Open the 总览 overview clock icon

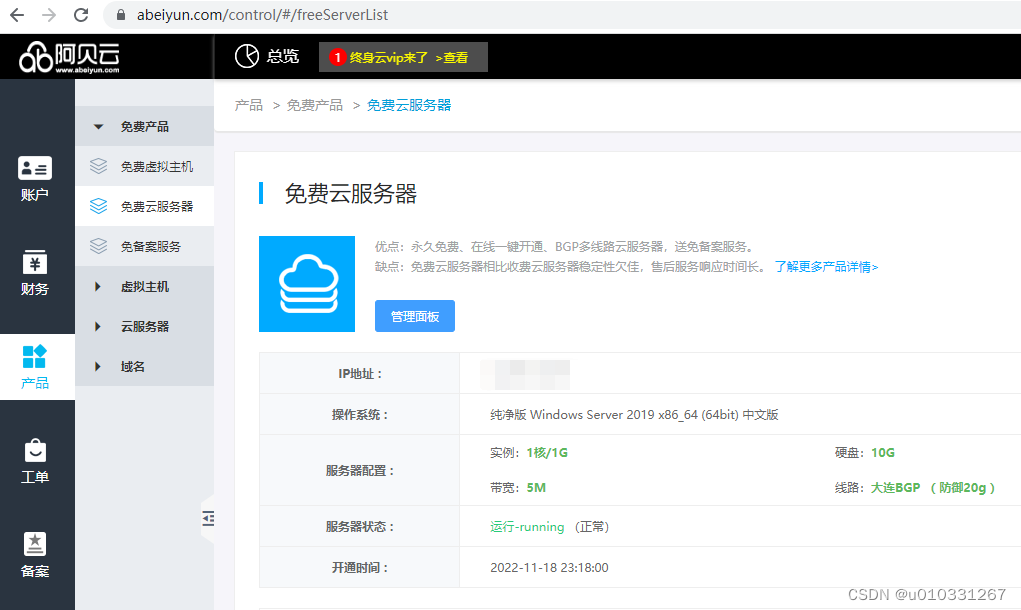point(247,57)
